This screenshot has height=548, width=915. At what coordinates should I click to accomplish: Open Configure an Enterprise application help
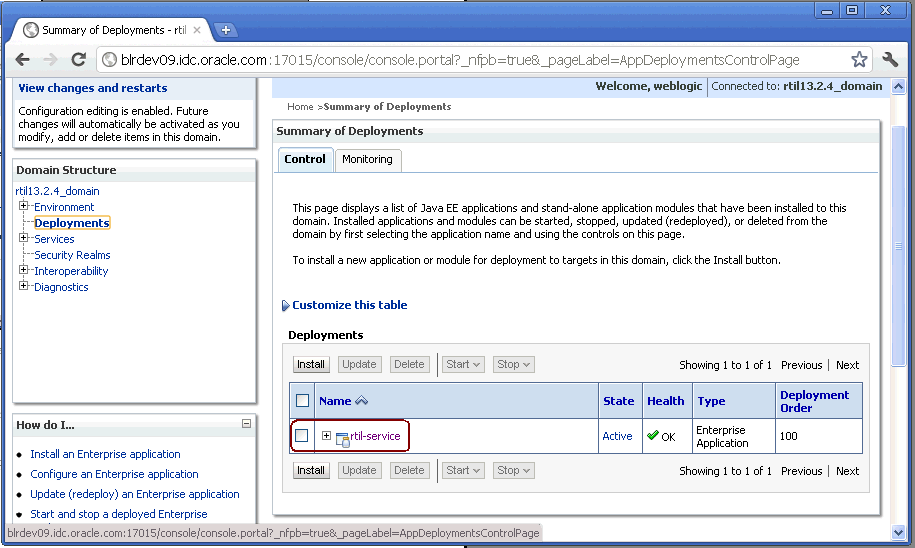click(114, 474)
